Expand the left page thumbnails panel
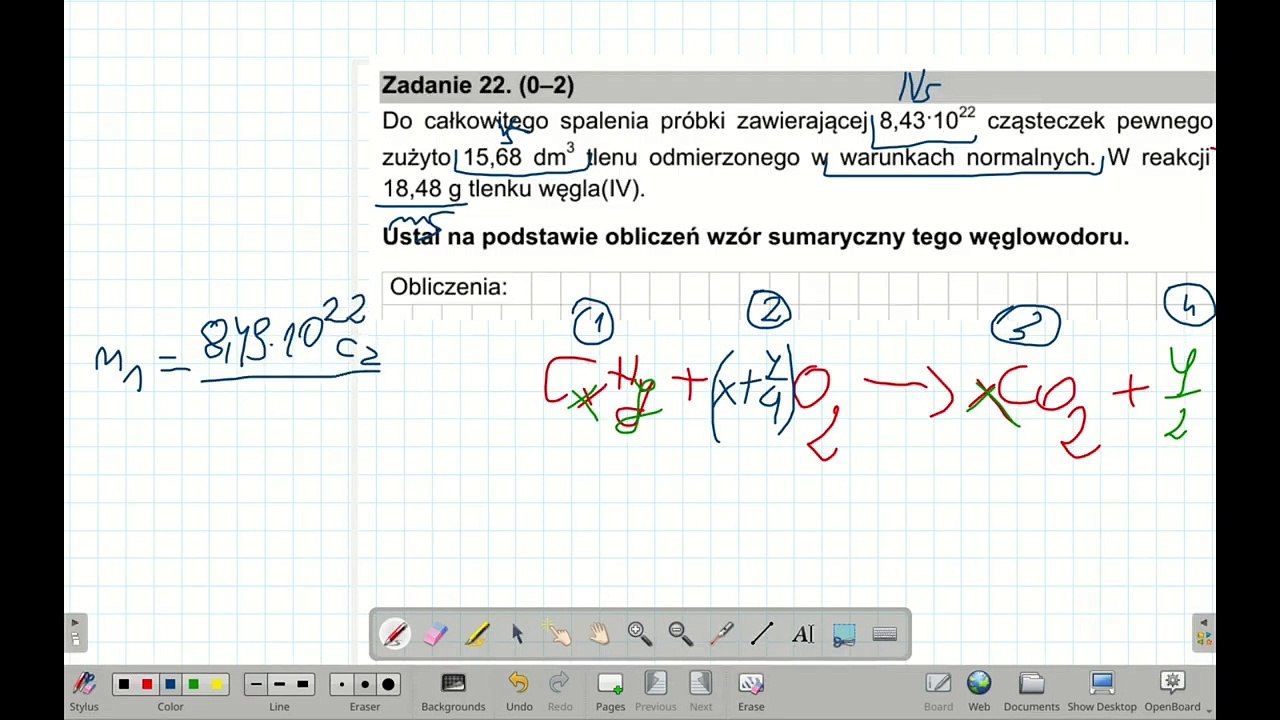This screenshot has width=1280, height=720. click(x=75, y=632)
